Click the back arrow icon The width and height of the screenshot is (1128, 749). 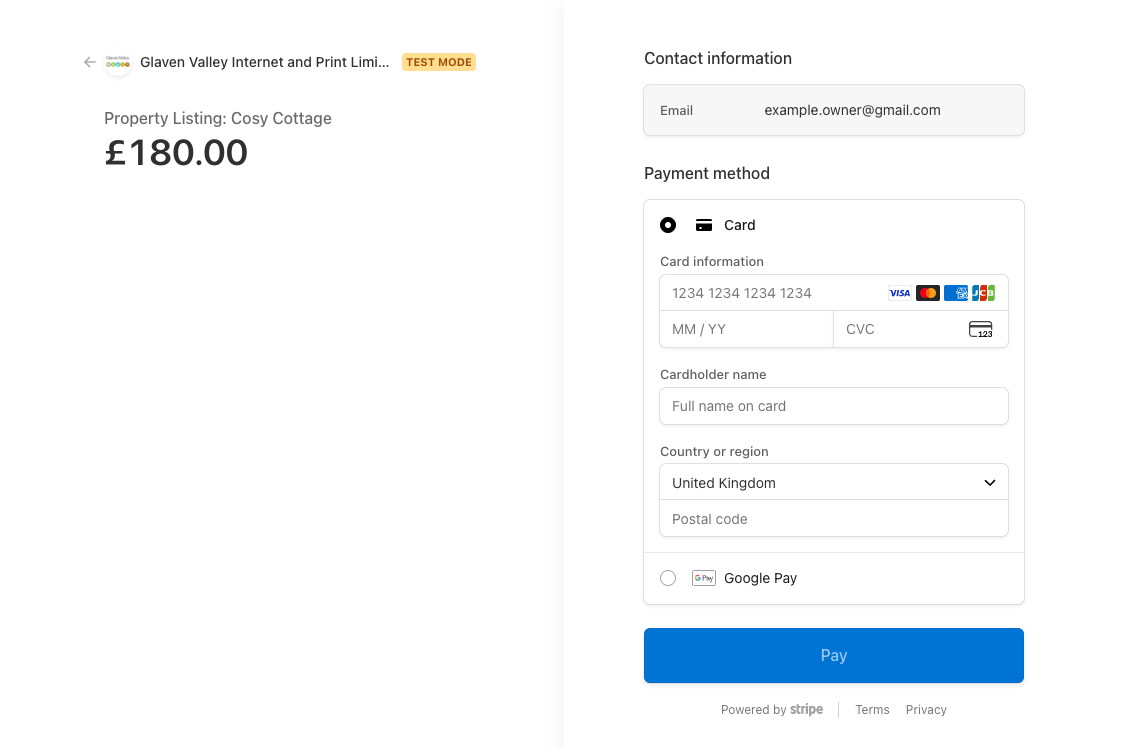90,62
